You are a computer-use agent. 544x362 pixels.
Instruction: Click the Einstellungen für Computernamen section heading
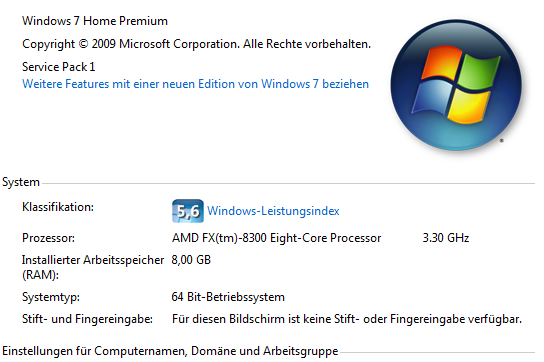(x=170, y=351)
